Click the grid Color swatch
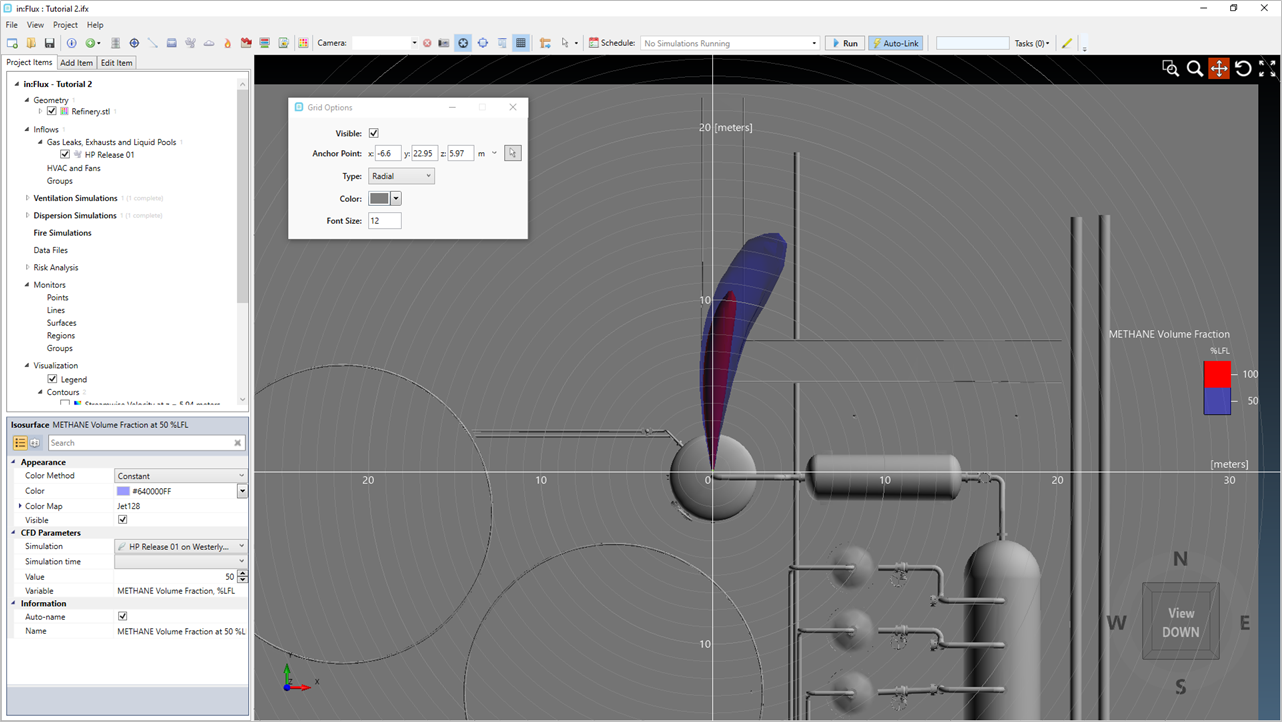 pos(379,199)
